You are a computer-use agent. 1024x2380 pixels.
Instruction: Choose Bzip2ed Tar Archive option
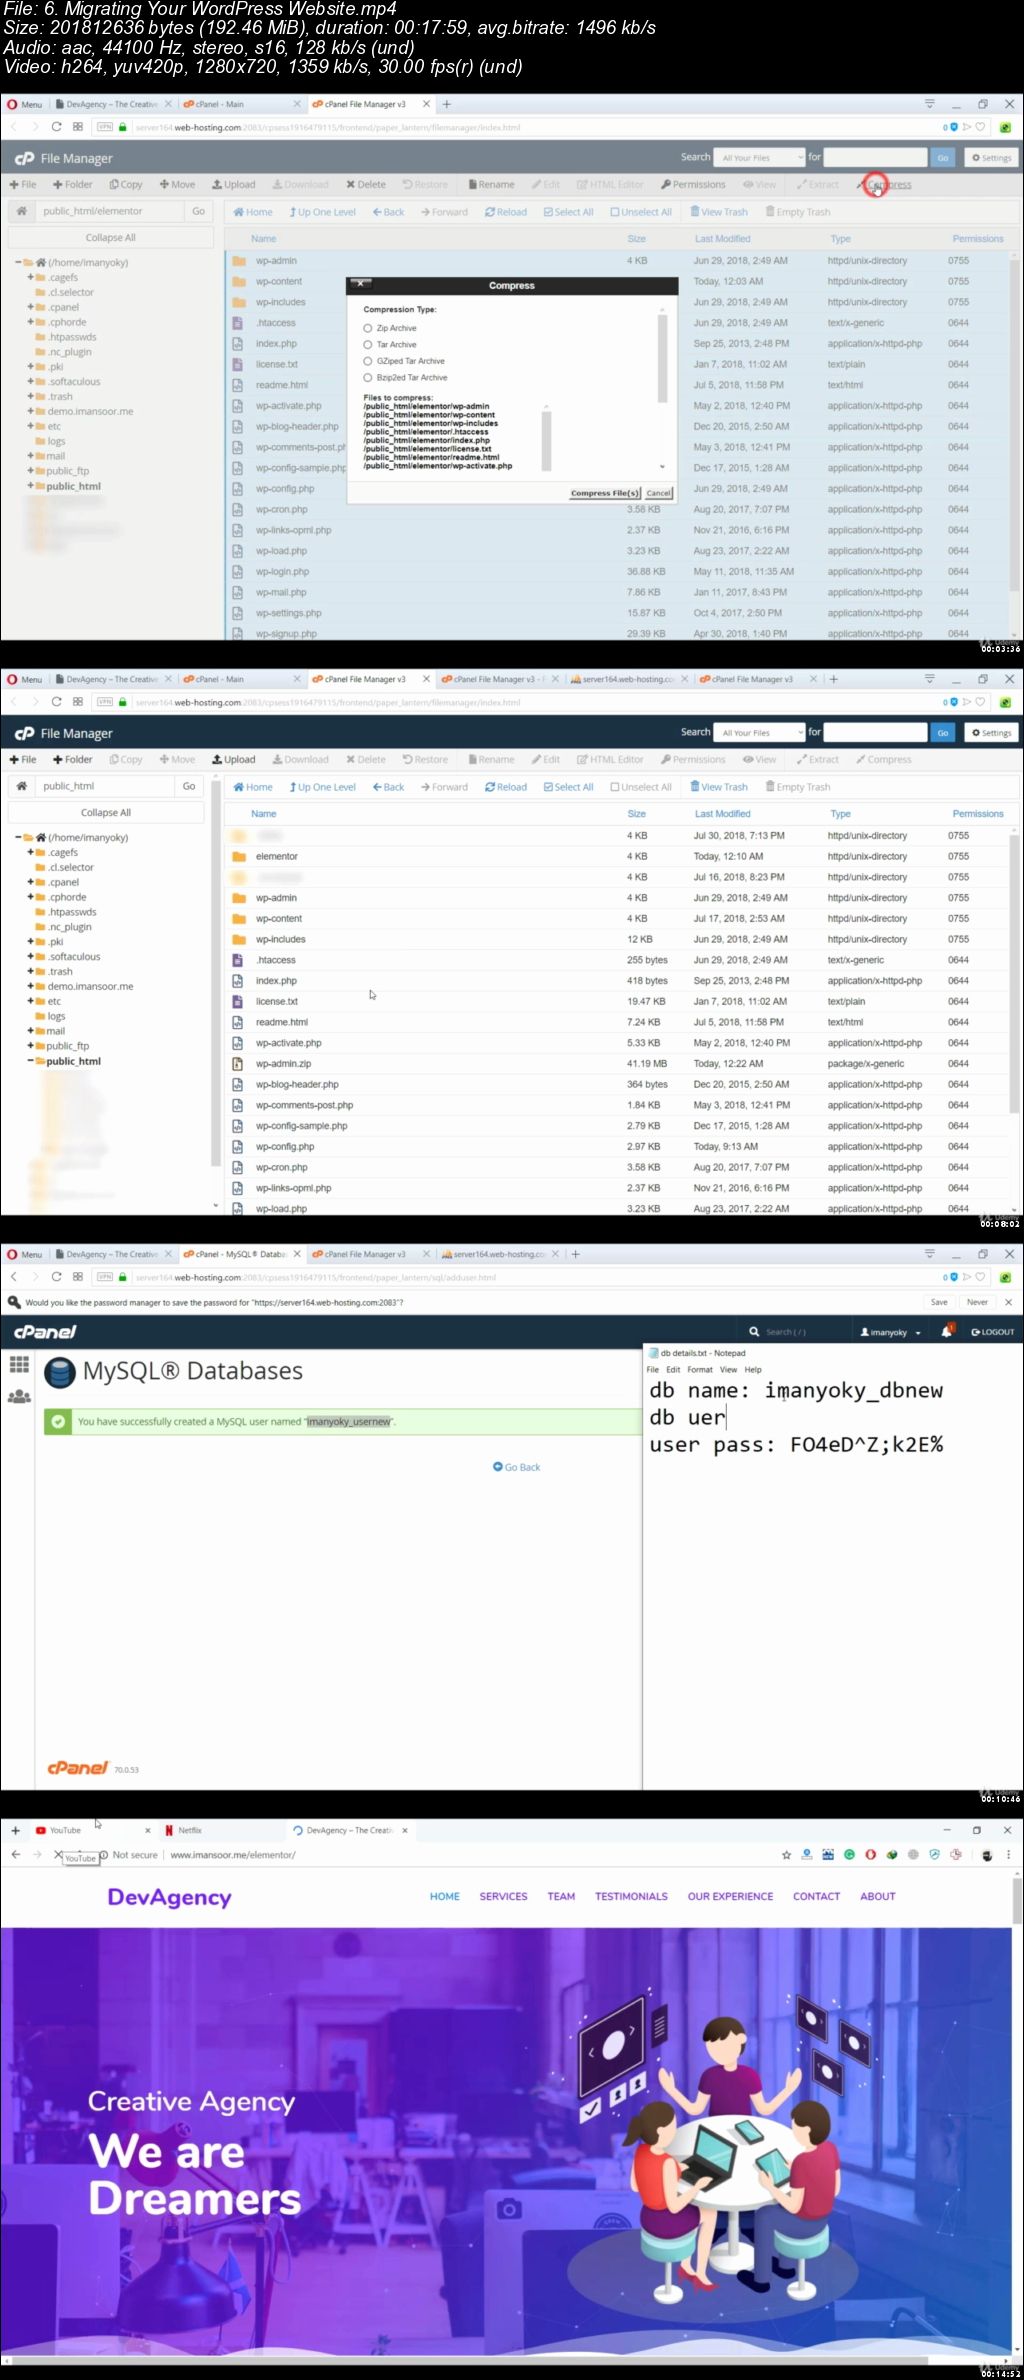pos(368,378)
